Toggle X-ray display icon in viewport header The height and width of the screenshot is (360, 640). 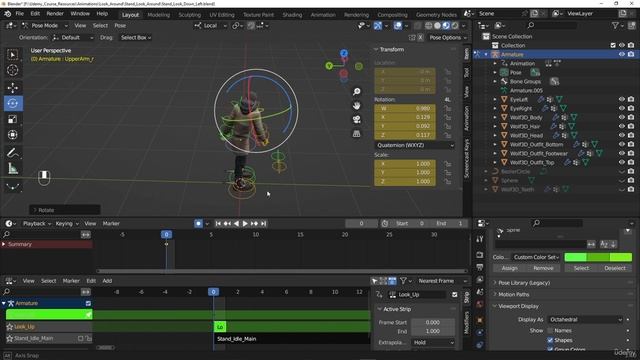click(418, 26)
